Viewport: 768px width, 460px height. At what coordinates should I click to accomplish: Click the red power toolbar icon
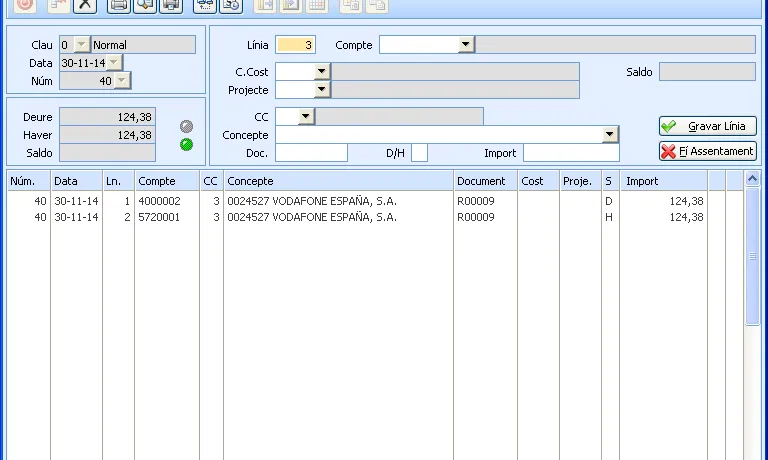click(24, 5)
